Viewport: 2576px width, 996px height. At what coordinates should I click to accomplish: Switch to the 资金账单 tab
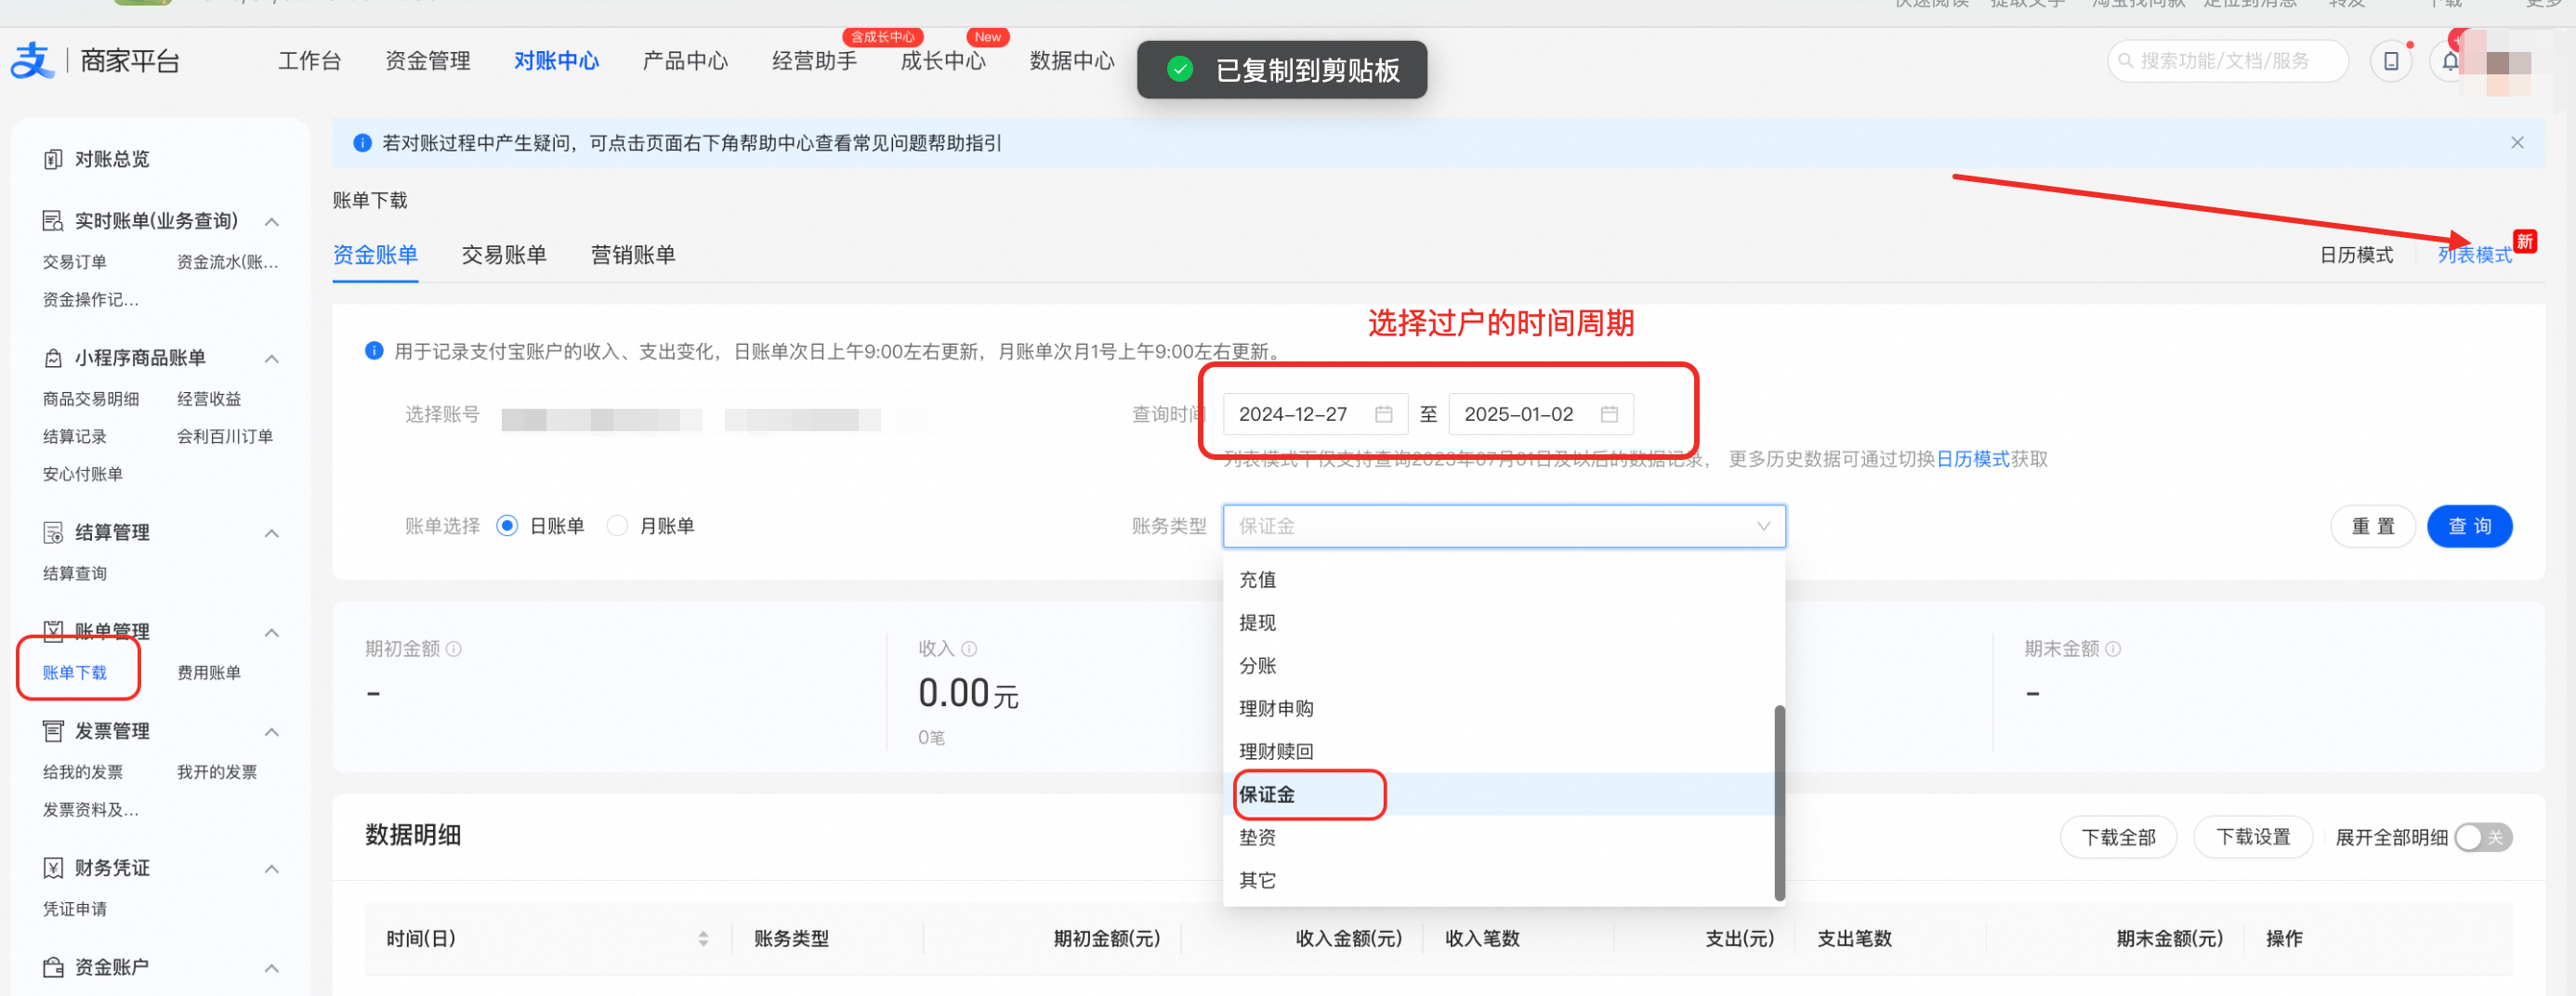coord(375,255)
